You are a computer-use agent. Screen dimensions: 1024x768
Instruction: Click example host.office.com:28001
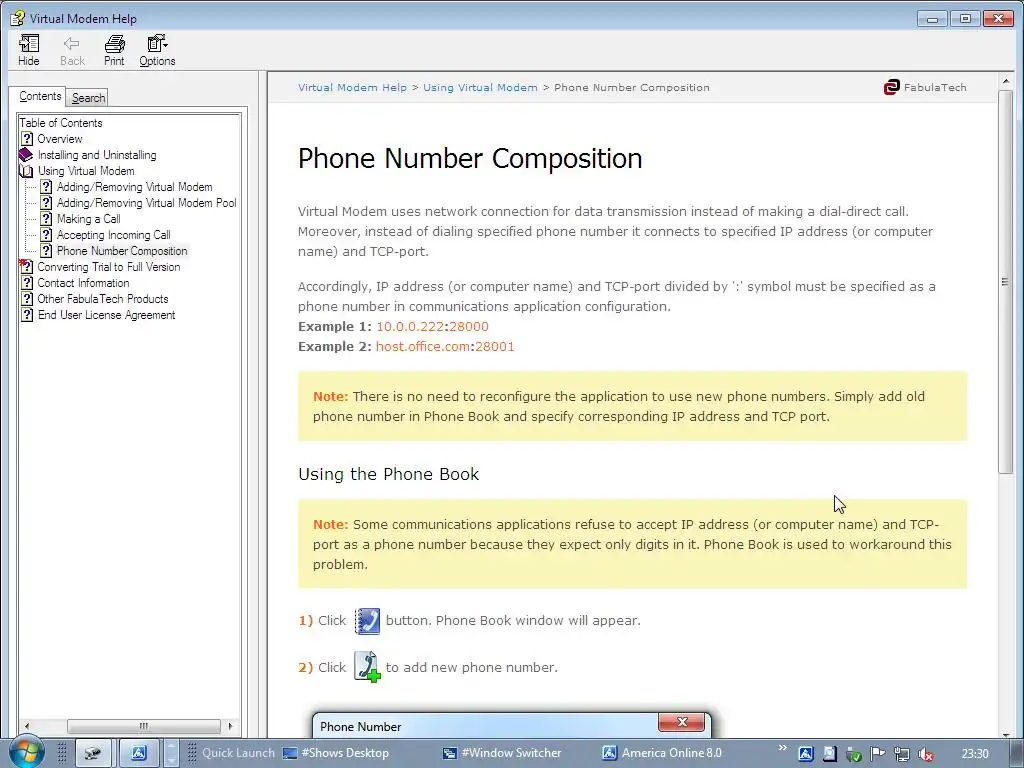445,347
